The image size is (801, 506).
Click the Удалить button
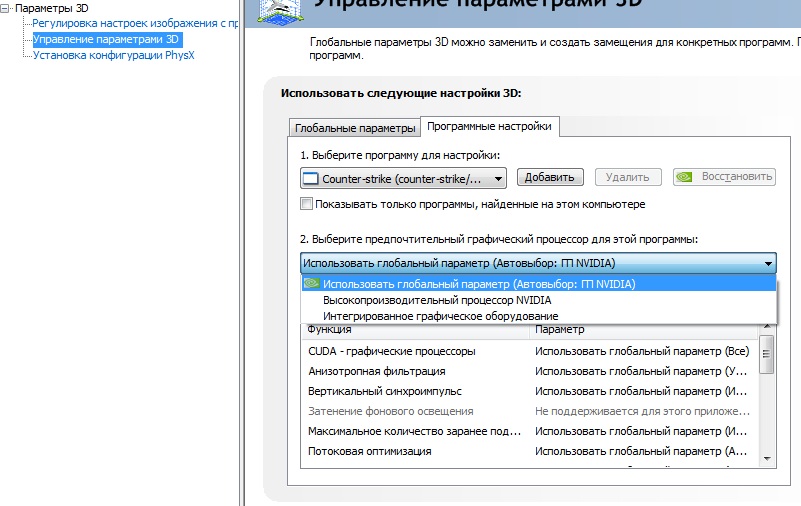pos(628,177)
